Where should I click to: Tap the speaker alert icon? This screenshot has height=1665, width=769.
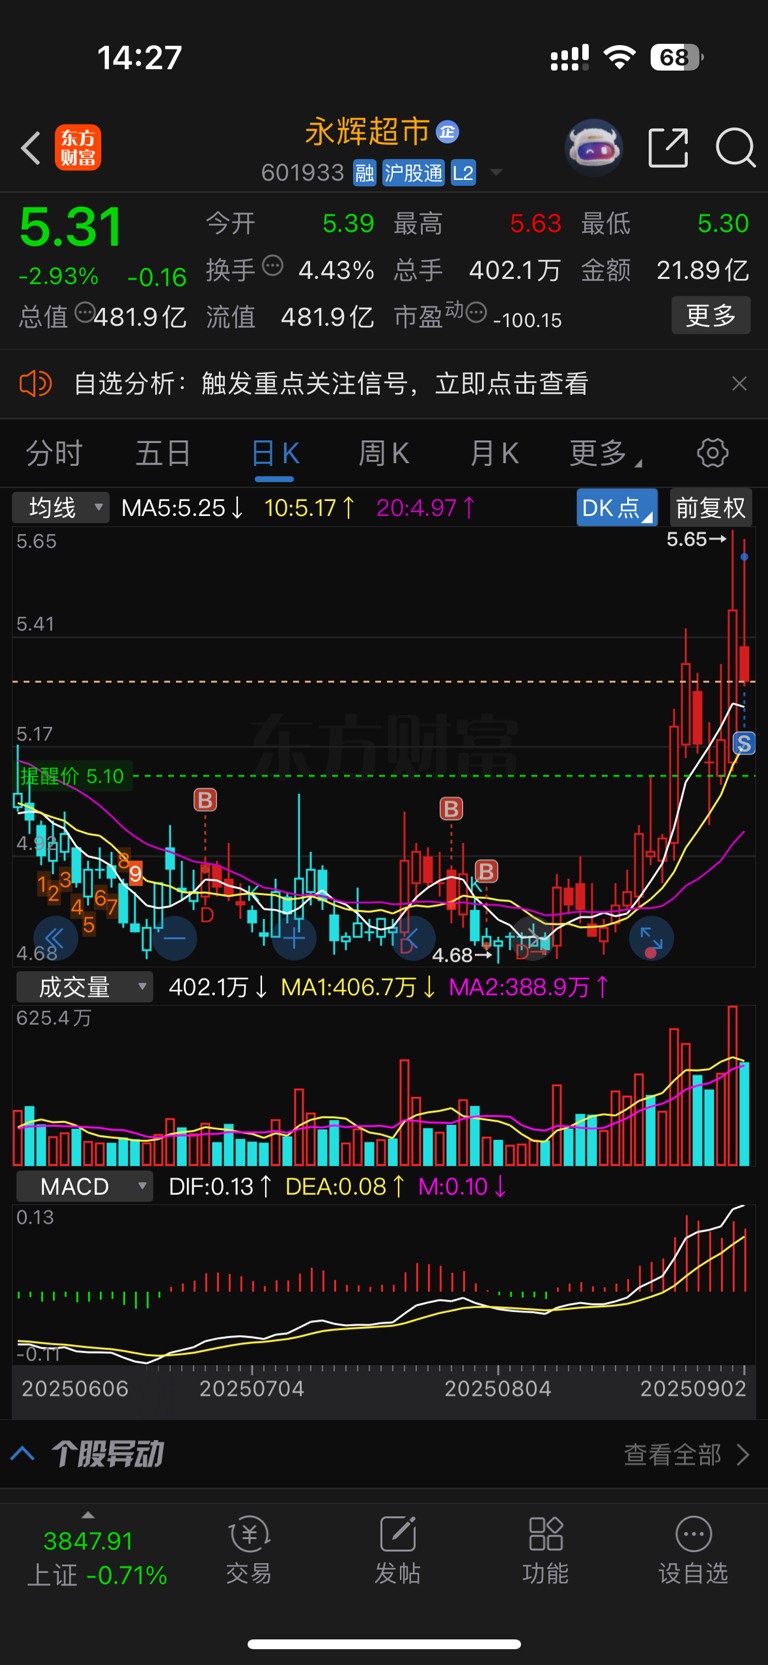35,384
